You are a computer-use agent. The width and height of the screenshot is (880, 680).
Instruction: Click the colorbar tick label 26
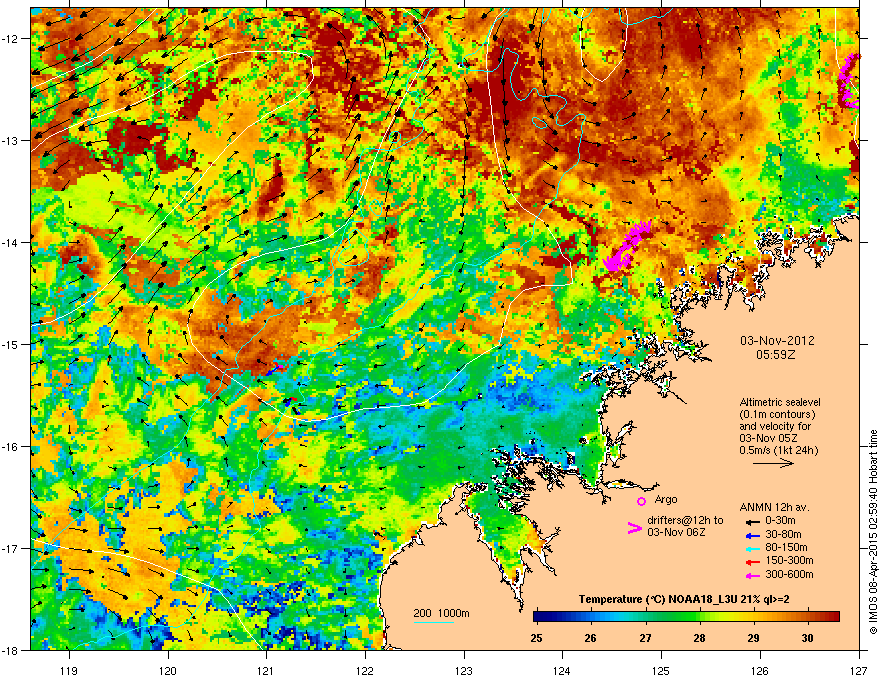click(590, 638)
